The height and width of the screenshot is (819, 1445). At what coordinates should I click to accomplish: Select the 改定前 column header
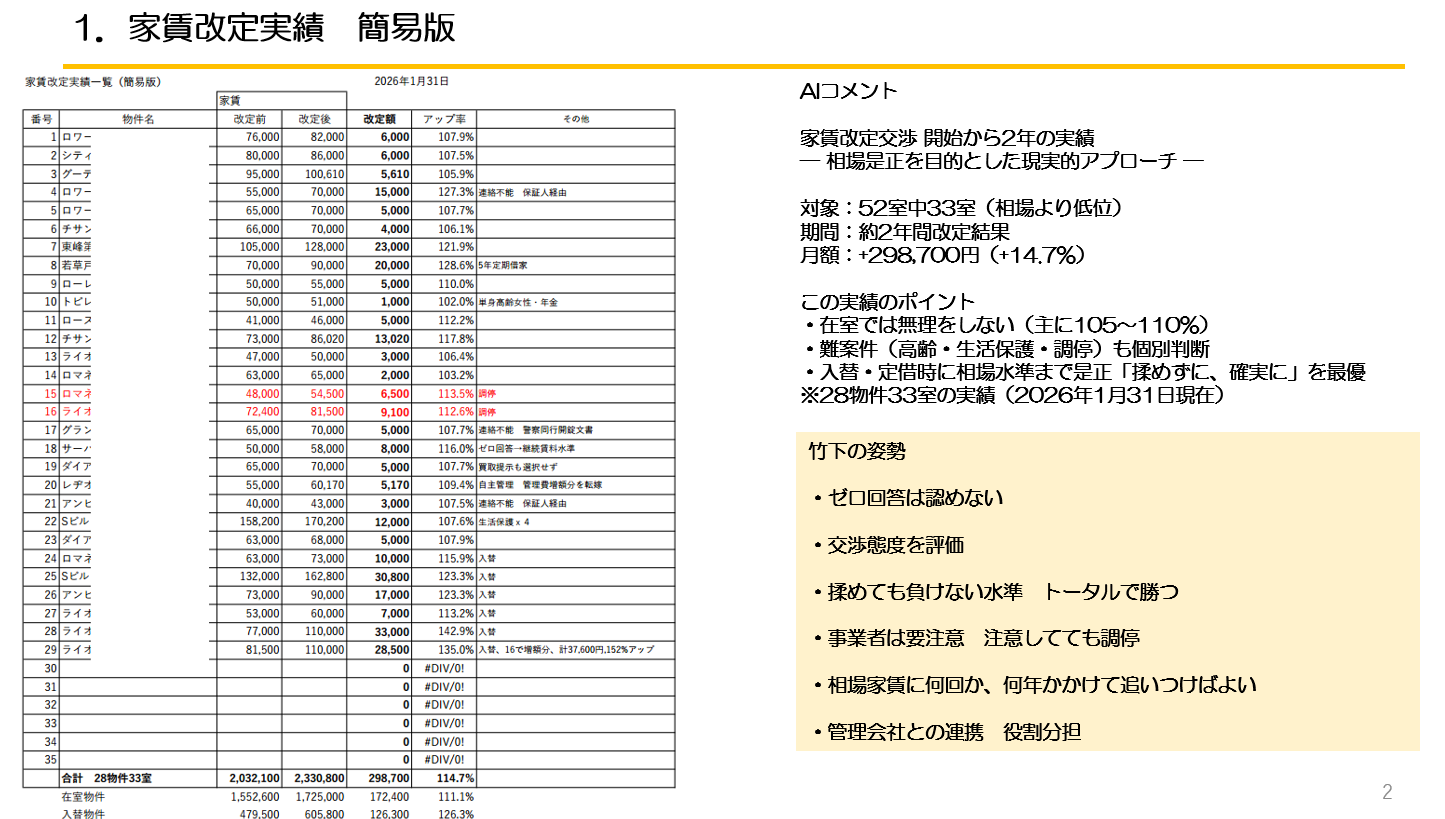pyautogui.click(x=249, y=119)
